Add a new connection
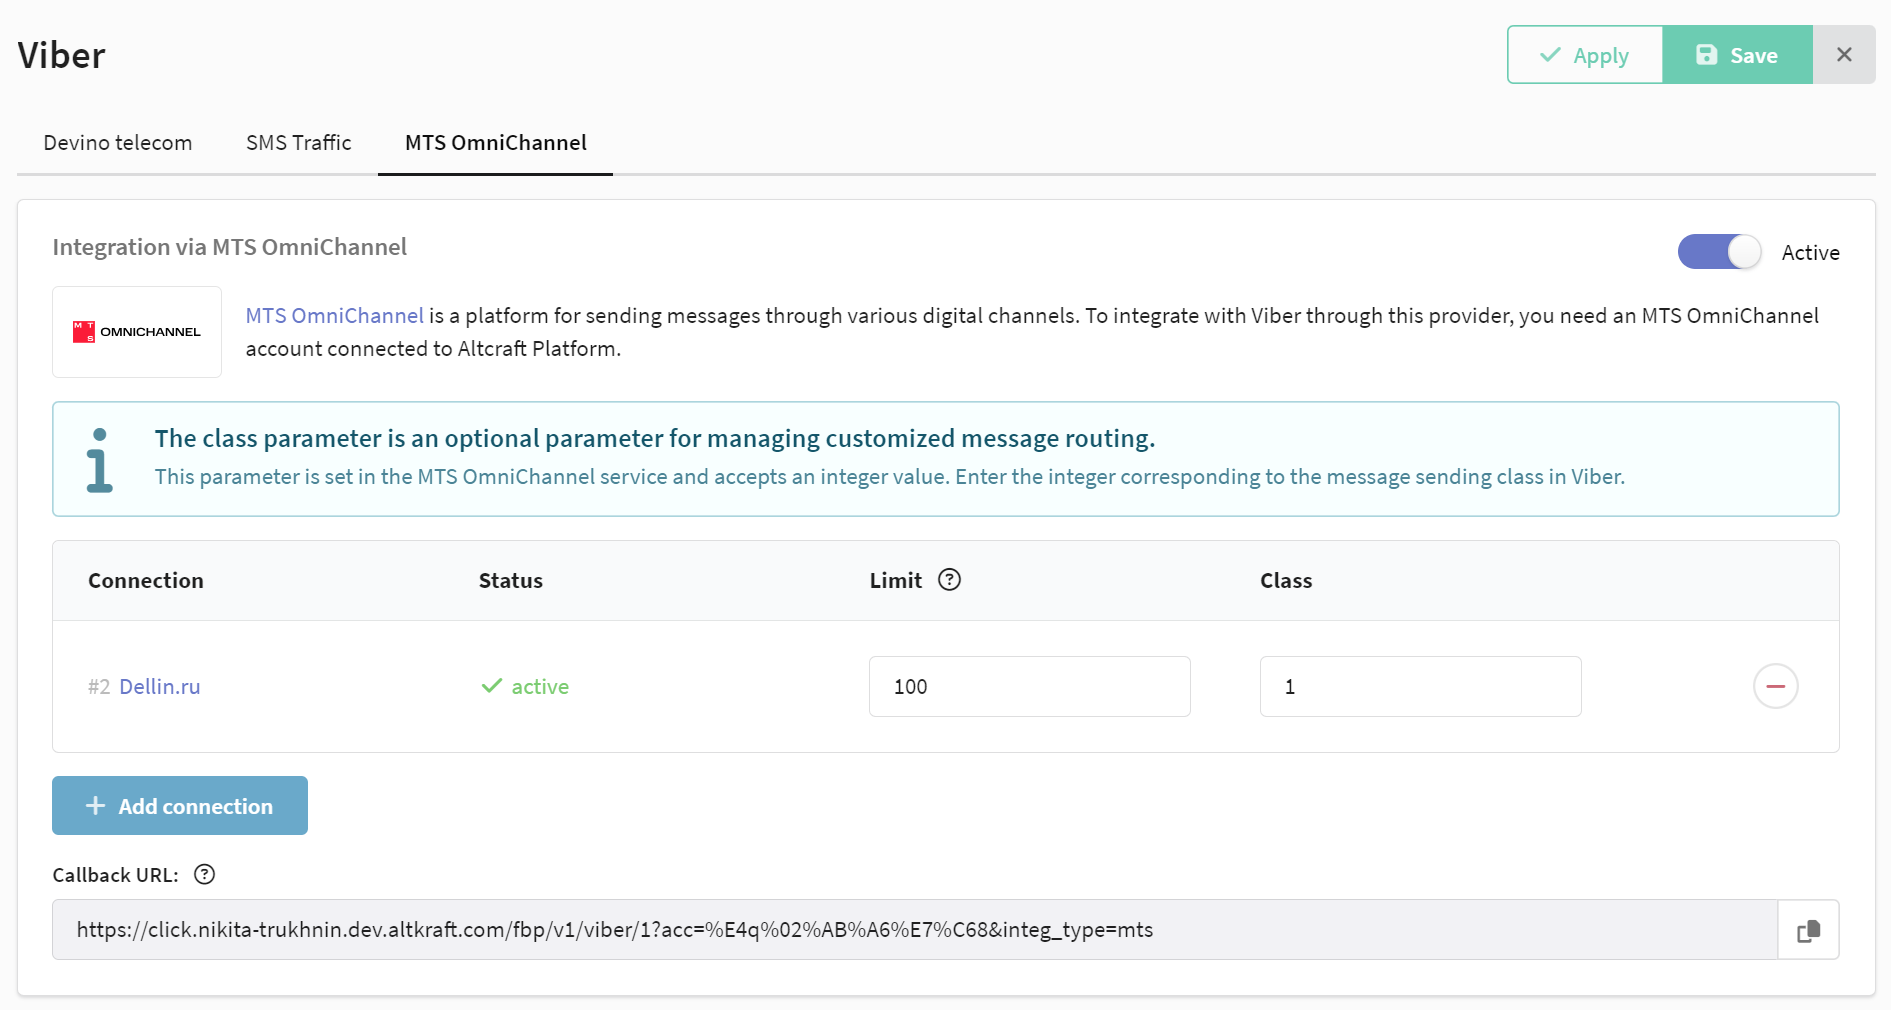 pos(180,806)
